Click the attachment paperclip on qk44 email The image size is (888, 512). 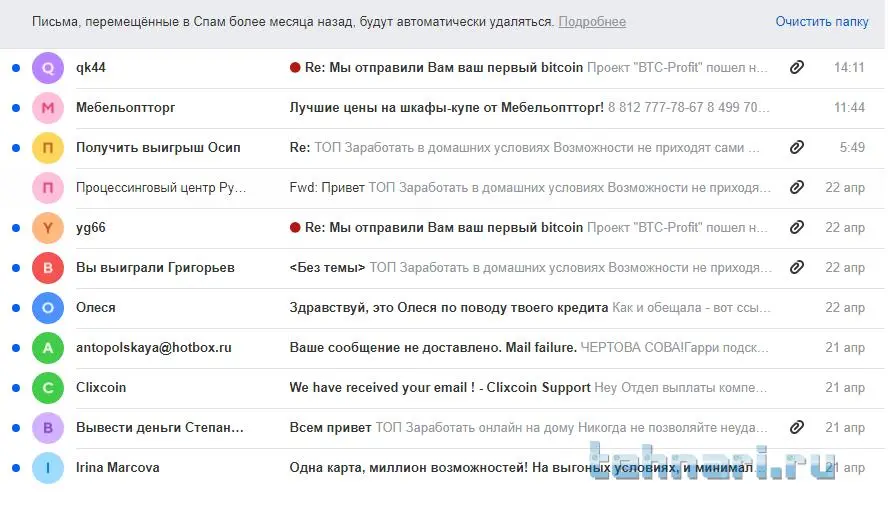click(797, 68)
